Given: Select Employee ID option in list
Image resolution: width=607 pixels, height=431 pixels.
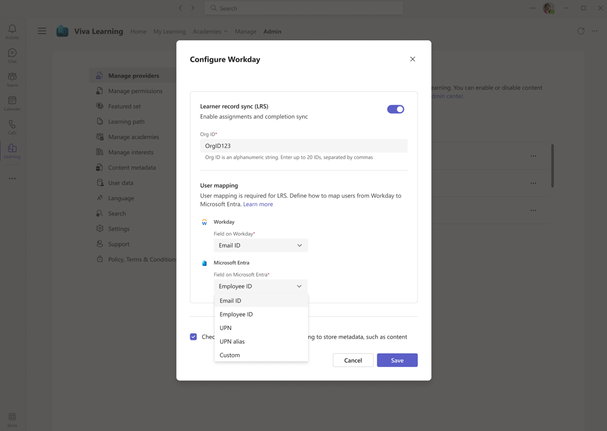Looking at the screenshot, I should point(261,314).
